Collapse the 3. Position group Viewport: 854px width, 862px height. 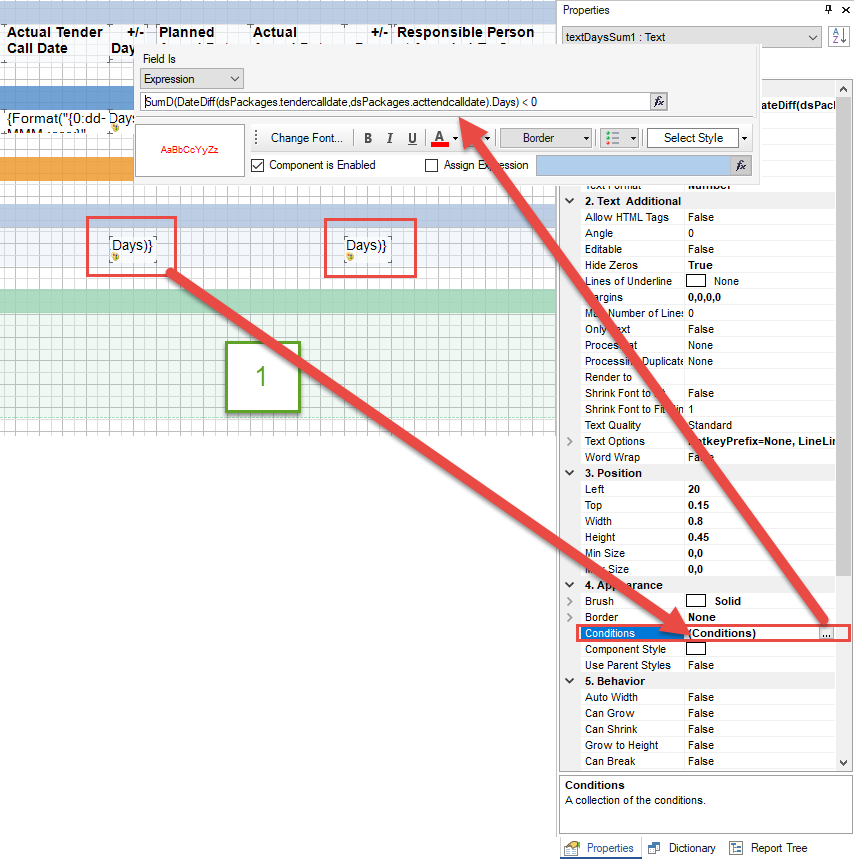[x=570, y=473]
